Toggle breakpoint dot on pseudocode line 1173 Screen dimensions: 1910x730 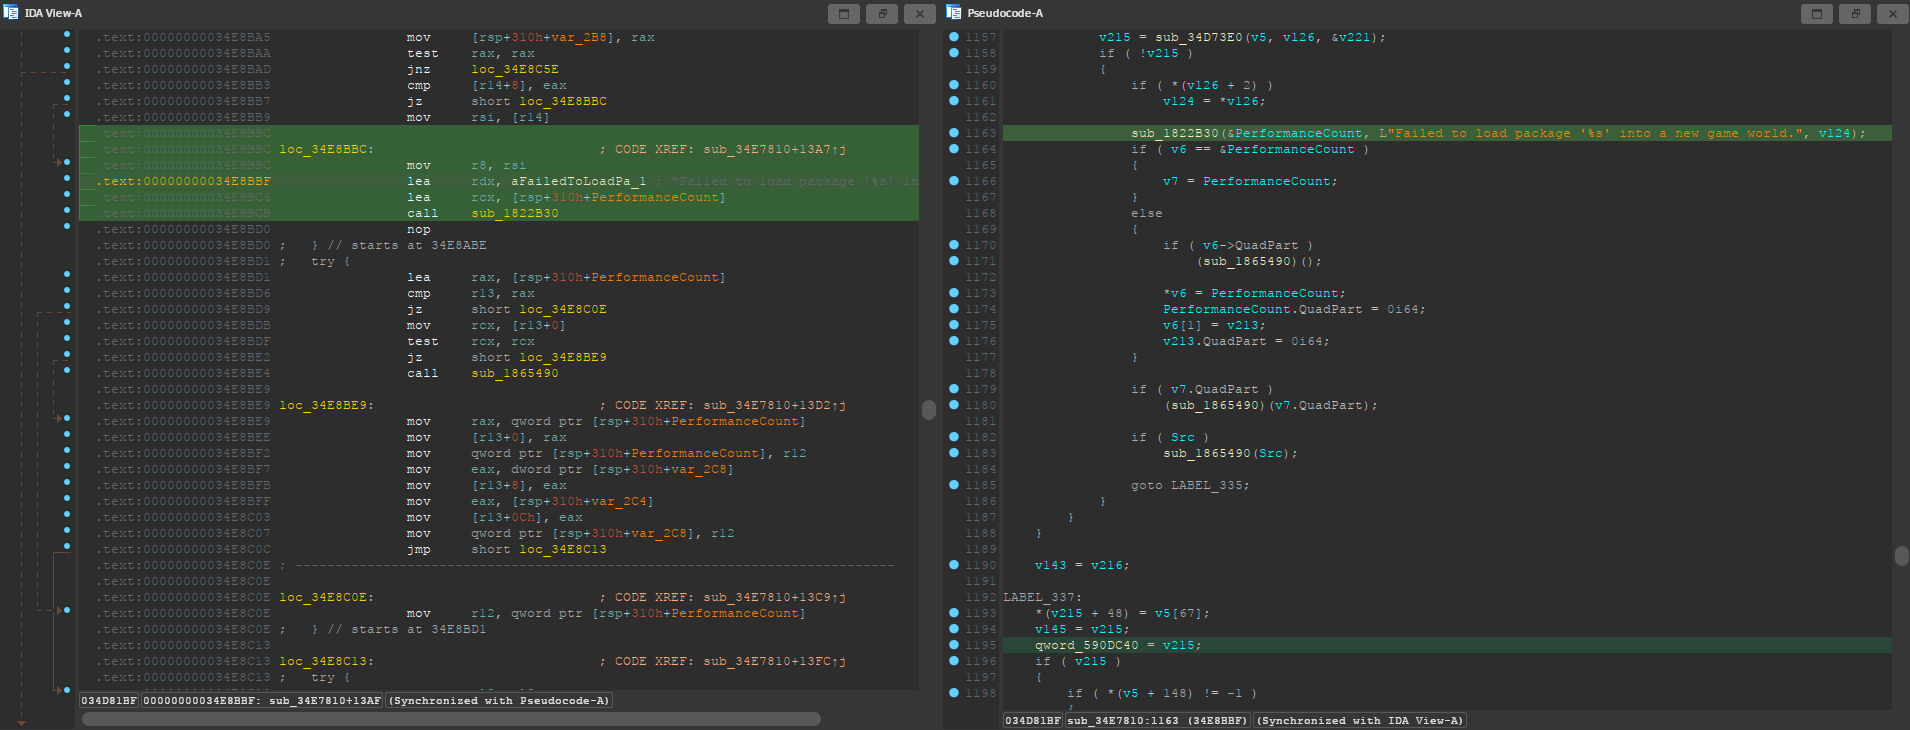click(954, 293)
